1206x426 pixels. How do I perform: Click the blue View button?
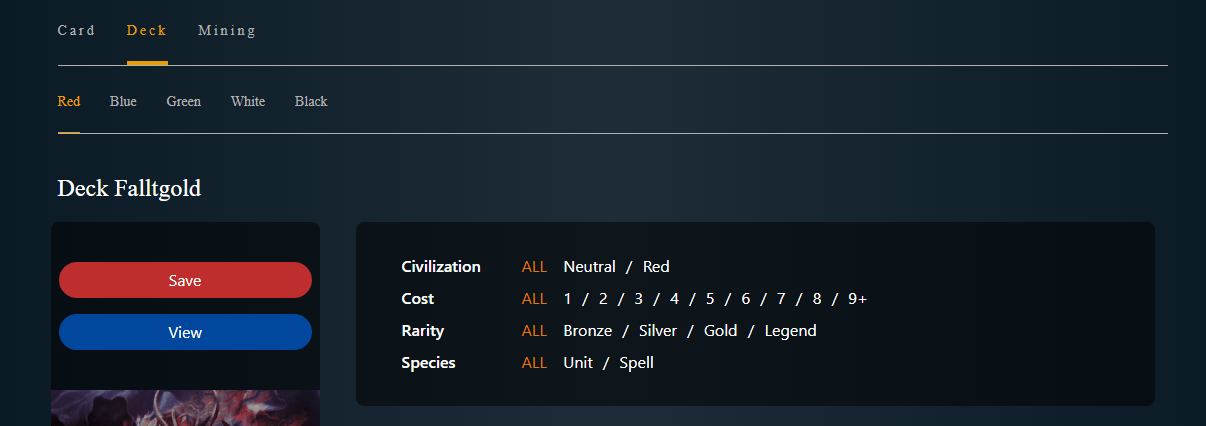(x=185, y=332)
